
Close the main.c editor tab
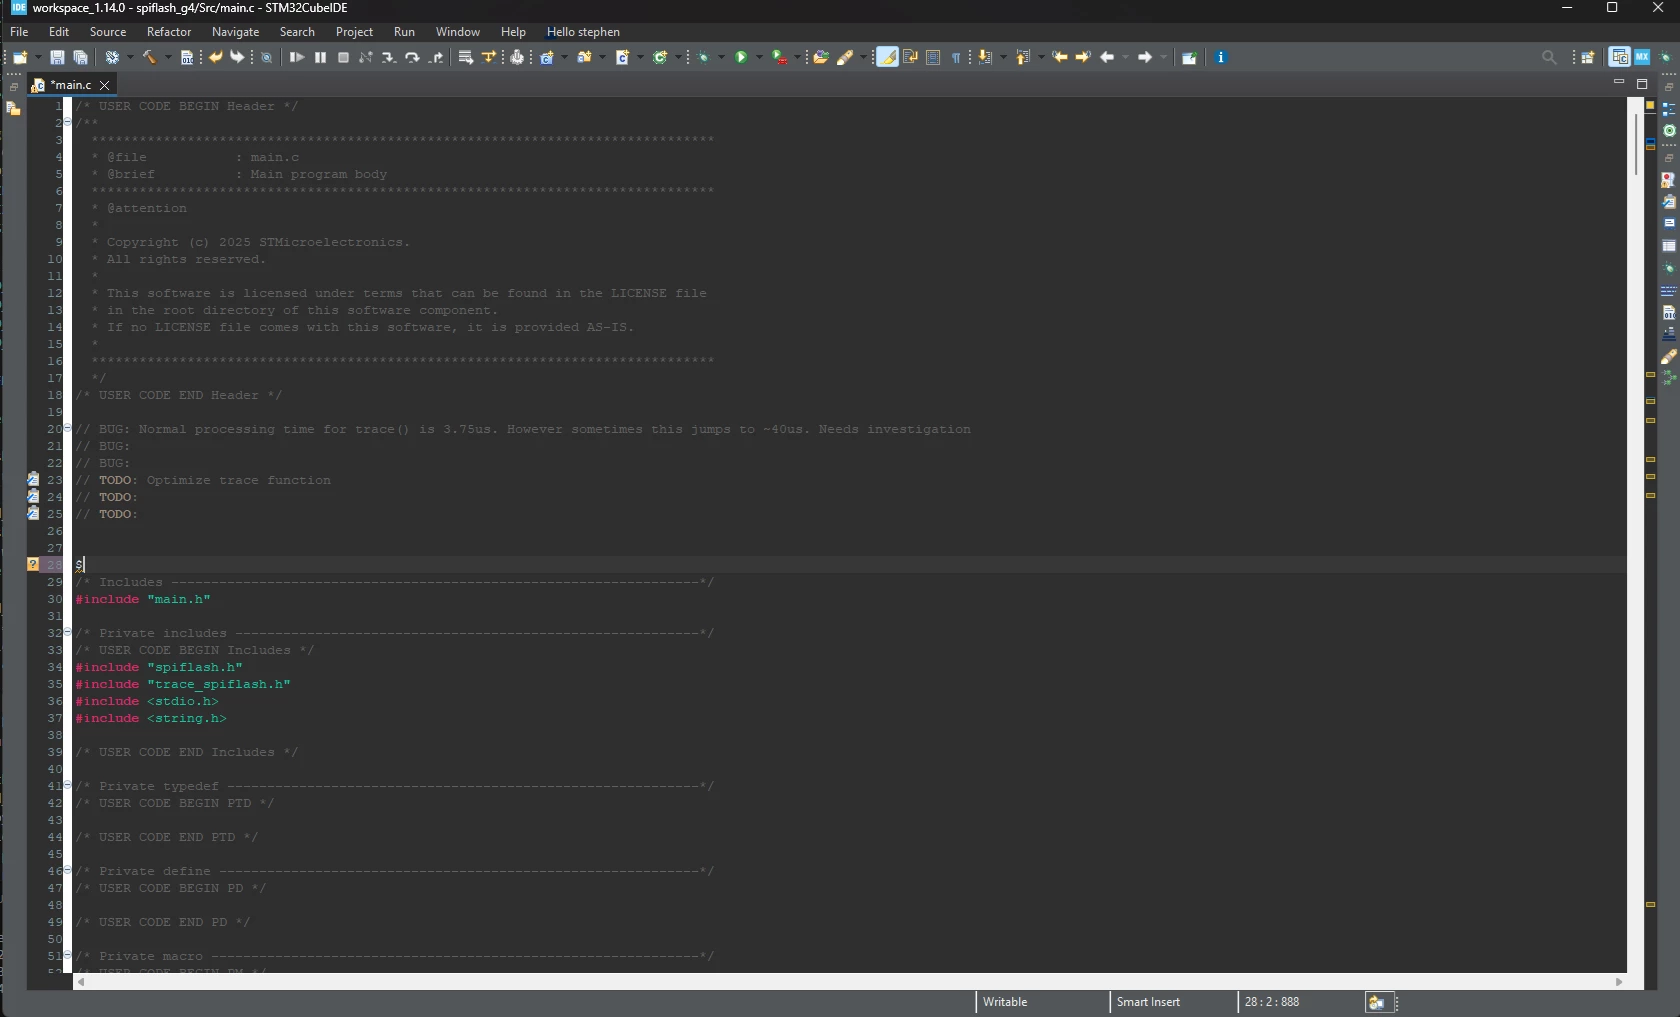(x=104, y=86)
